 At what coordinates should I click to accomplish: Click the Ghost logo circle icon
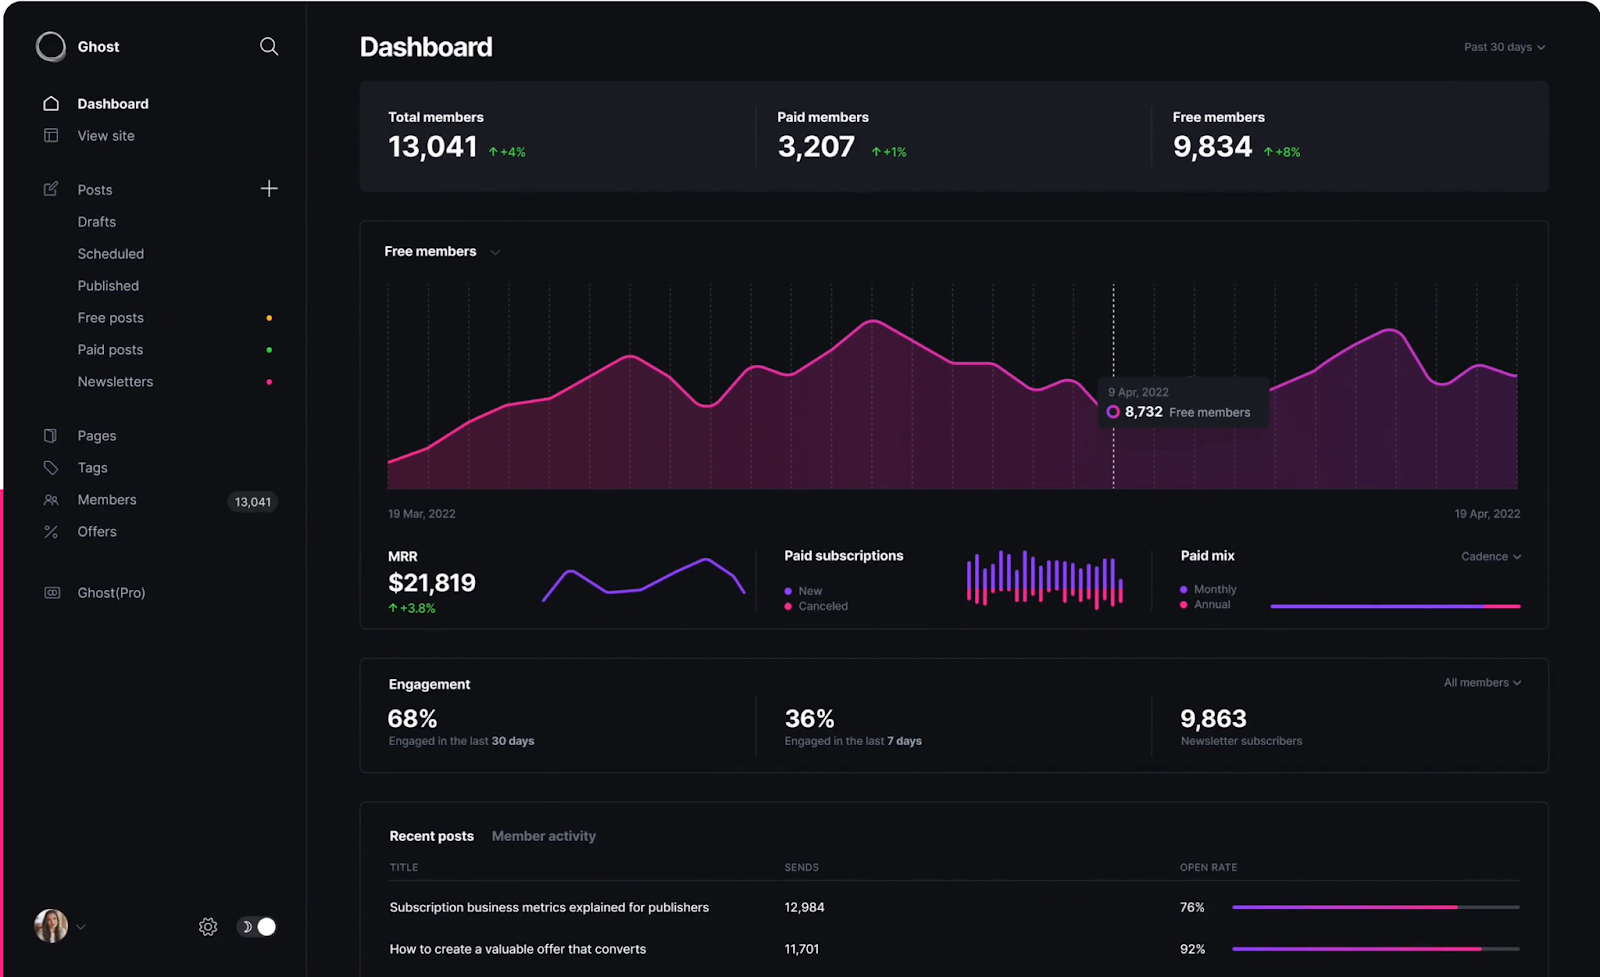point(51,47)
